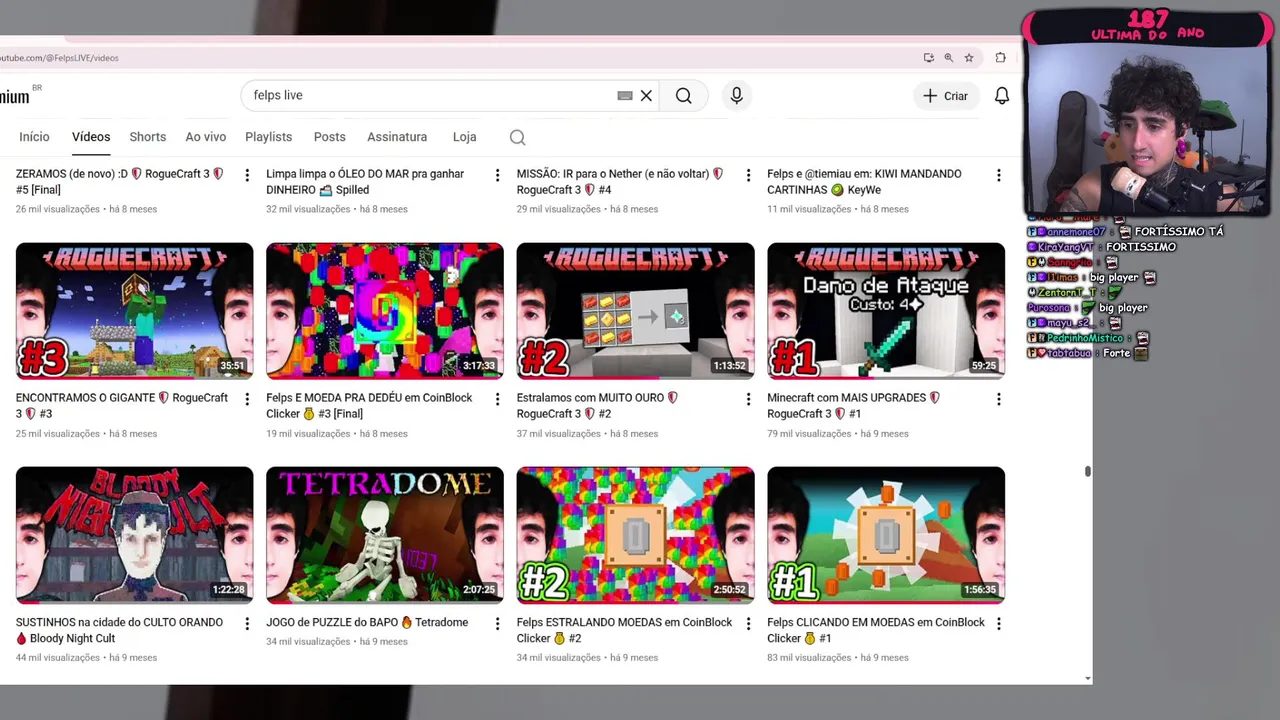Open options menu for JOGO de PUZZLE do BAPO video
This screenshot has height=720, width=1280.
(497, 624)
